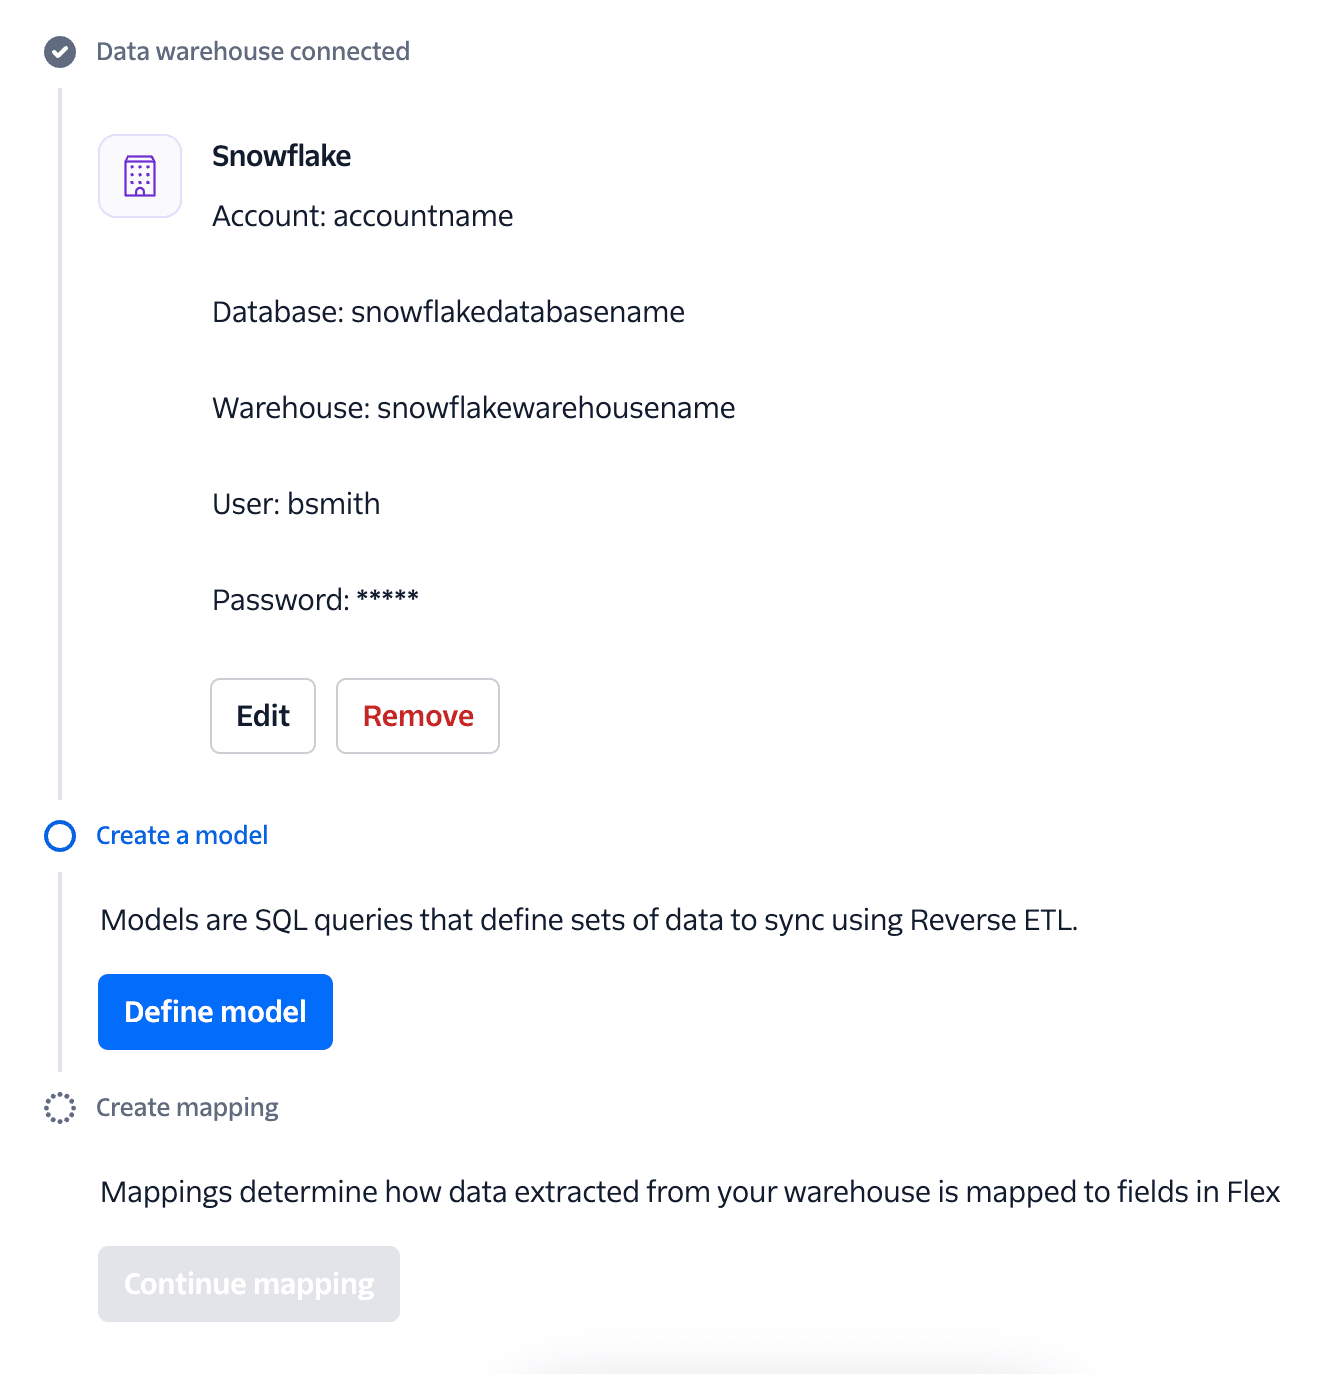
Task: Select the hollow circle next to Create a model
Action: point(60,835)
